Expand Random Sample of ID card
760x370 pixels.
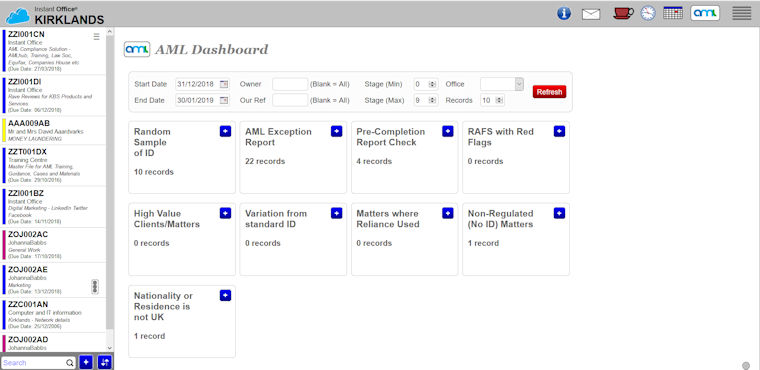coord(225,131)
